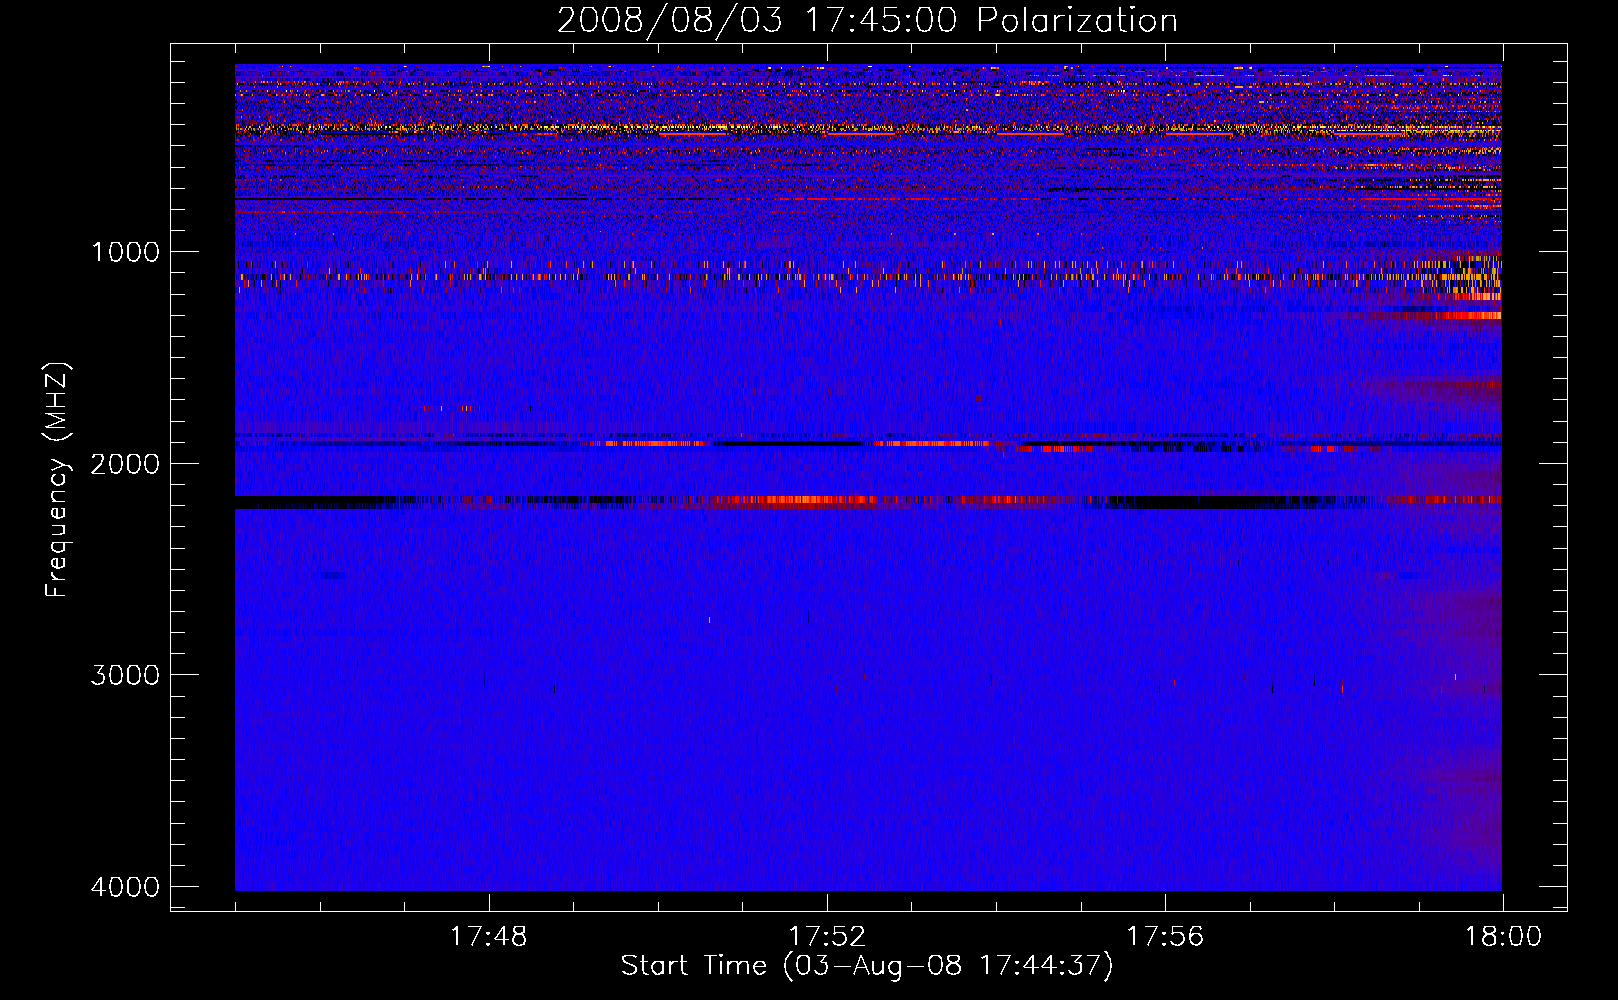
Task: Click the 18:00 time tick label
Action: [x=1503, y=937]
